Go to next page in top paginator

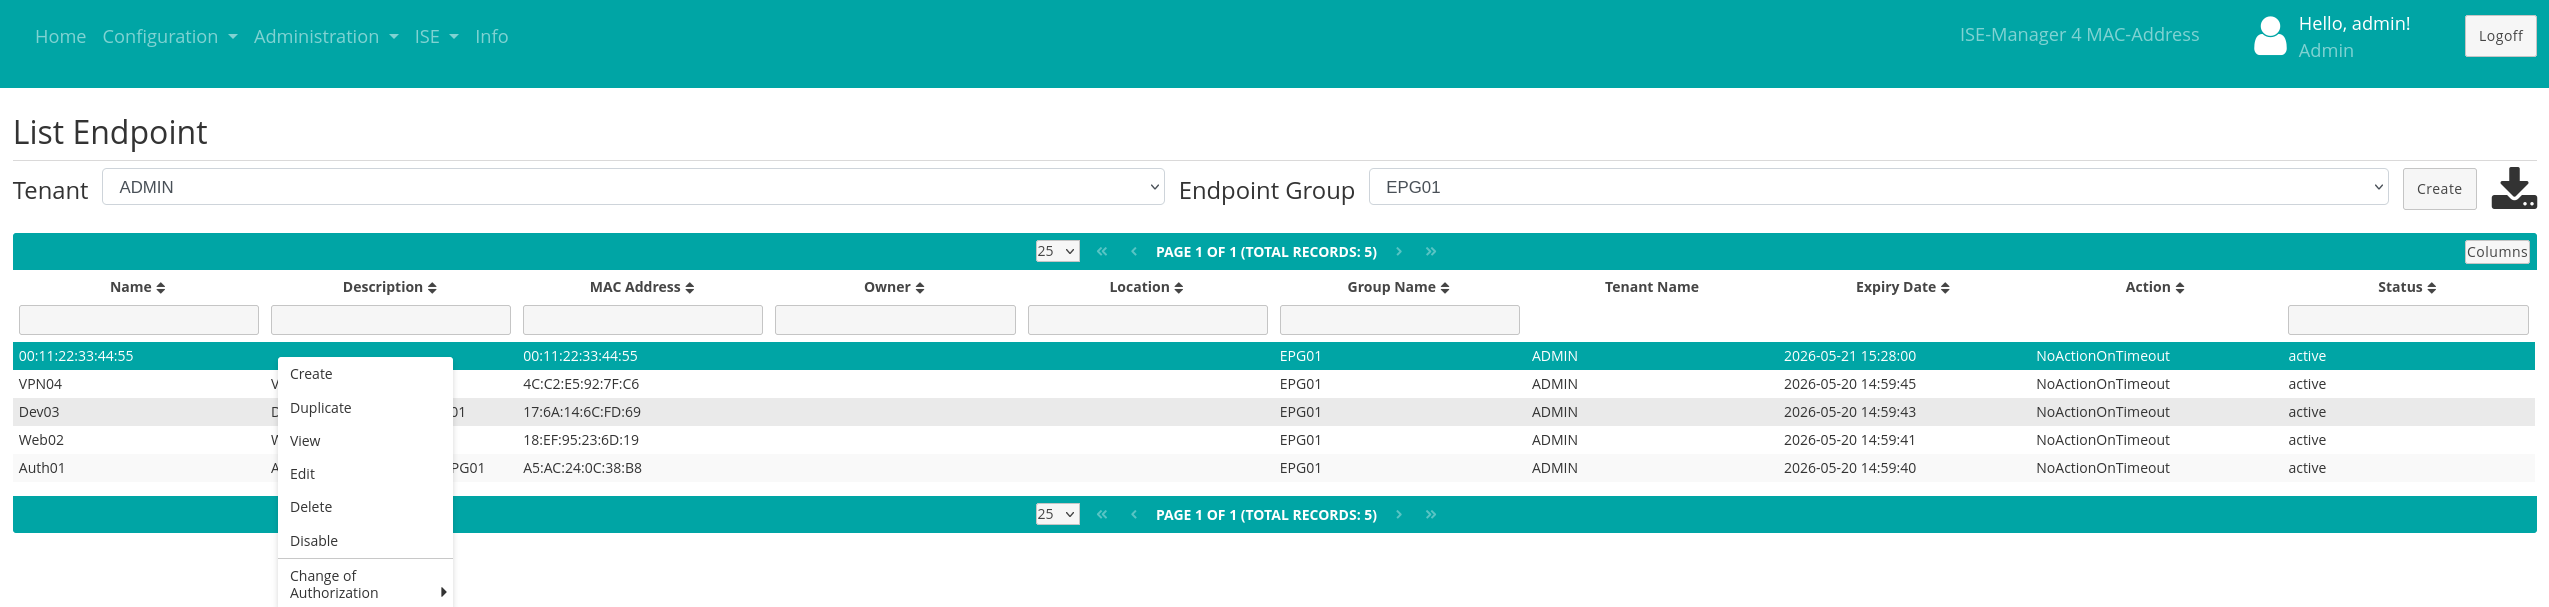pos(1399,252)
